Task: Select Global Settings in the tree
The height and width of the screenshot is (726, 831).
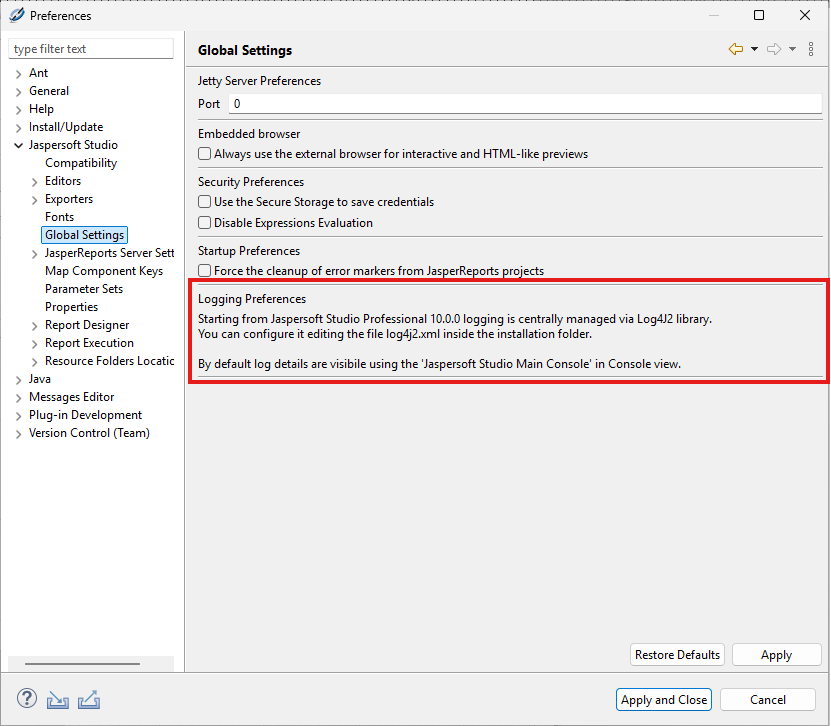Action: [84, 235]
